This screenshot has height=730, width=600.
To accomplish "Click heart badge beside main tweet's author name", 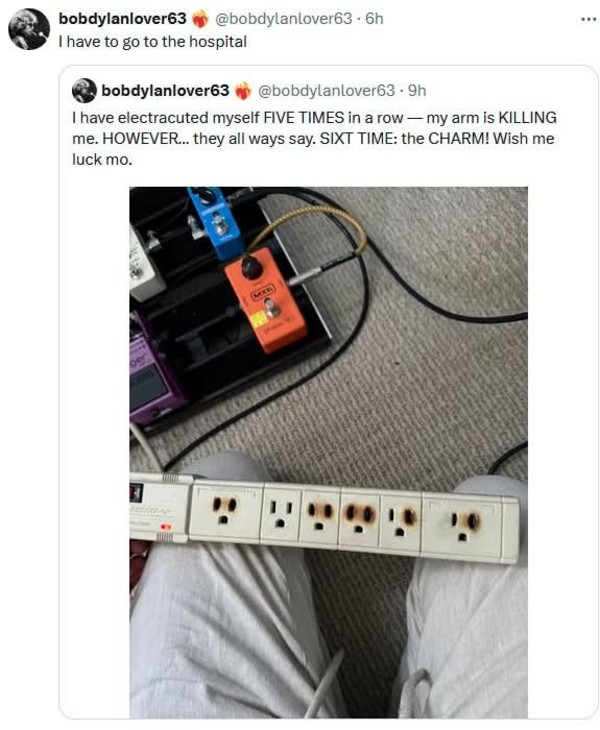I will point(199,18).
